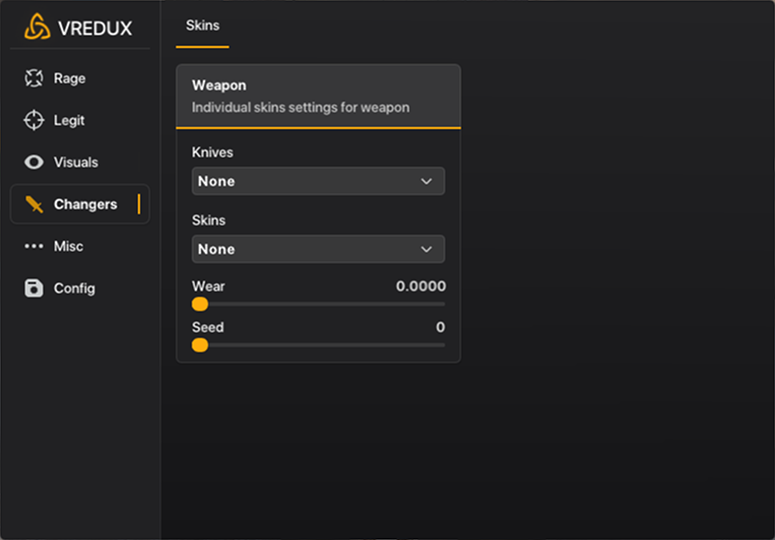Image resolution: width=775 pixels, height=540 pixels.
Task: Click the Misc three-dots icon
Action: pos(34,246)
